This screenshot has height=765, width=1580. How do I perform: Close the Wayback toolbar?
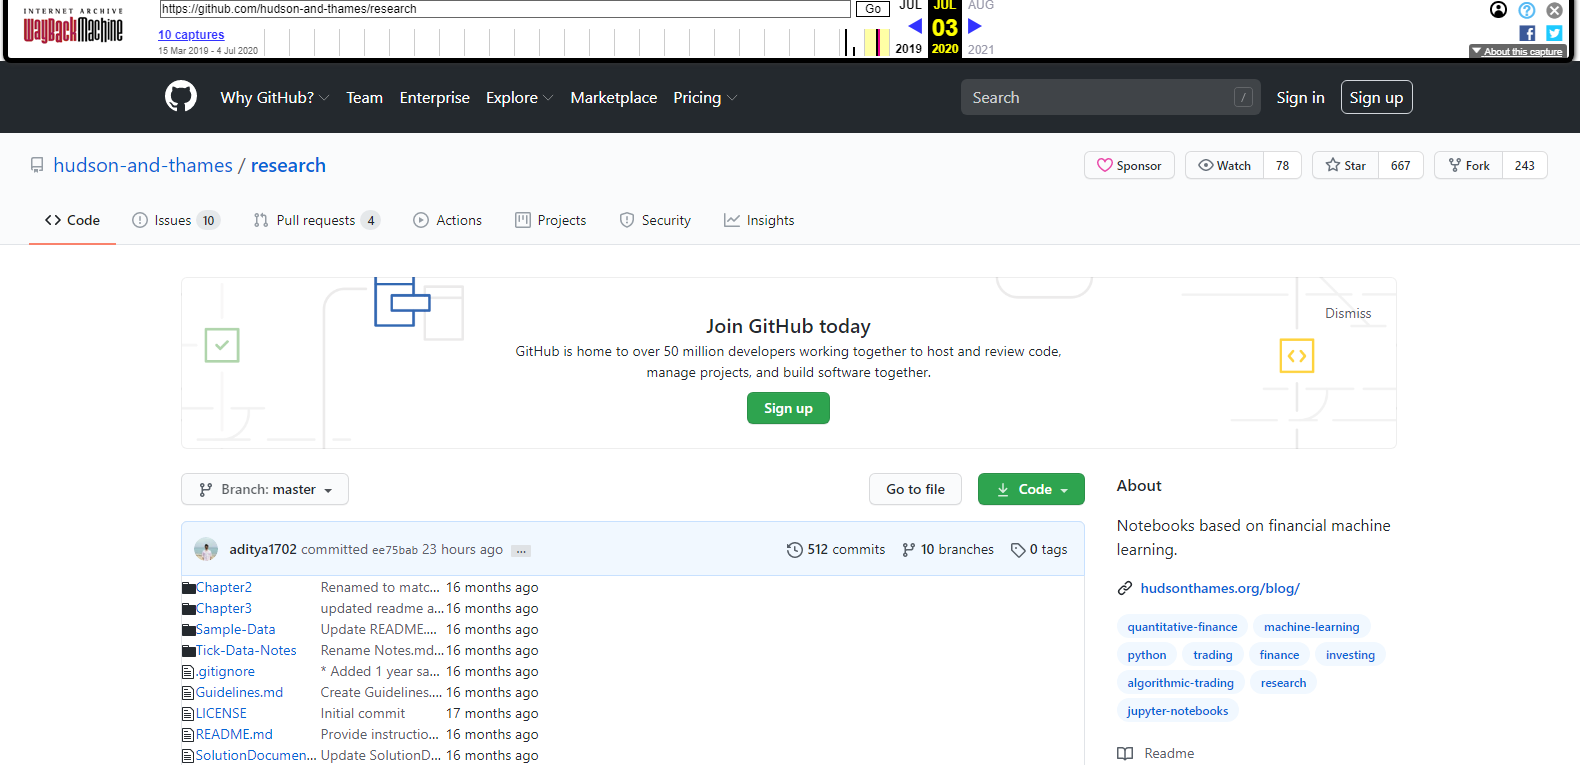(x=1554, y=10)
